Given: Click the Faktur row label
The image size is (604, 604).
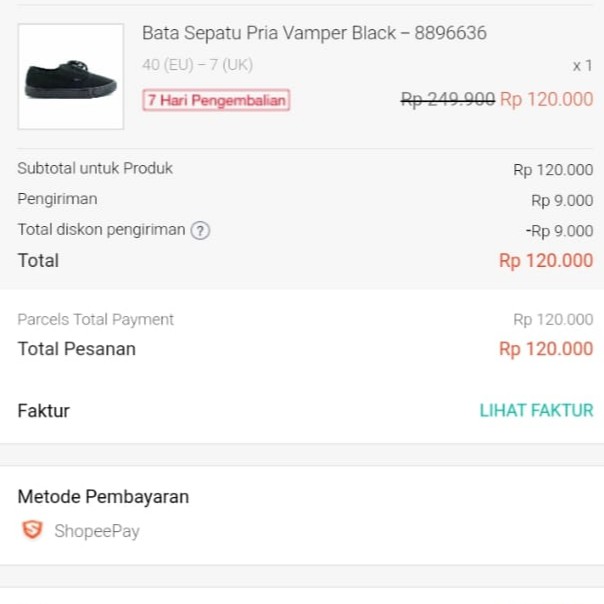Looking at the screenshot, I should (43, 410).
